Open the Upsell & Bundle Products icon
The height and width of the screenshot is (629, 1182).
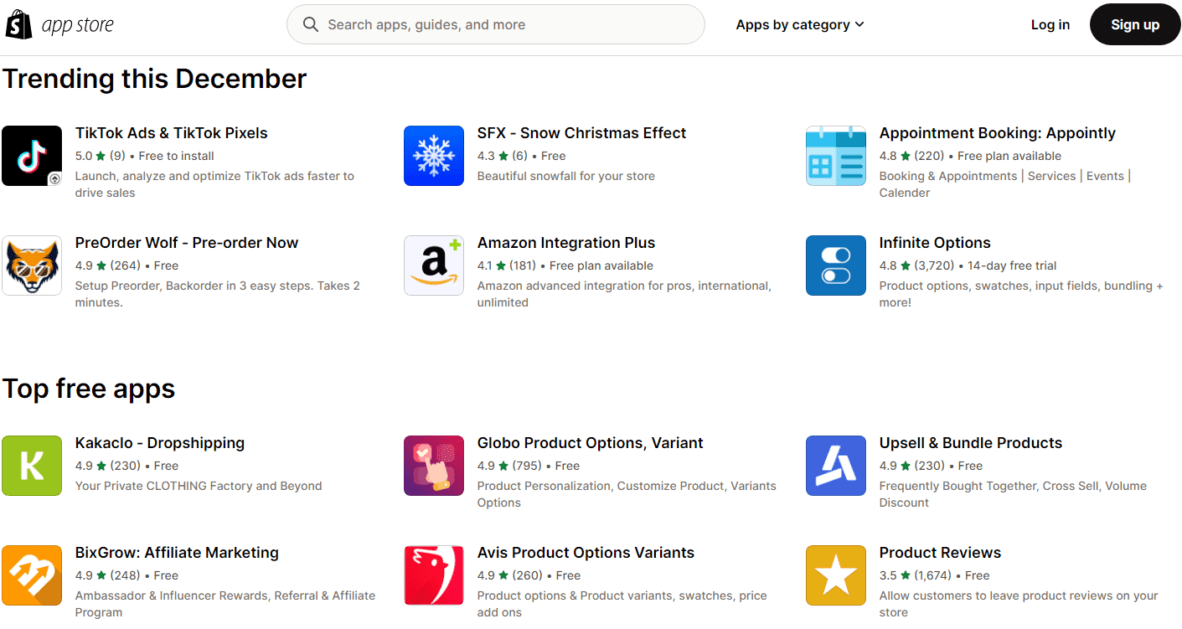click(x=836, y=466)
